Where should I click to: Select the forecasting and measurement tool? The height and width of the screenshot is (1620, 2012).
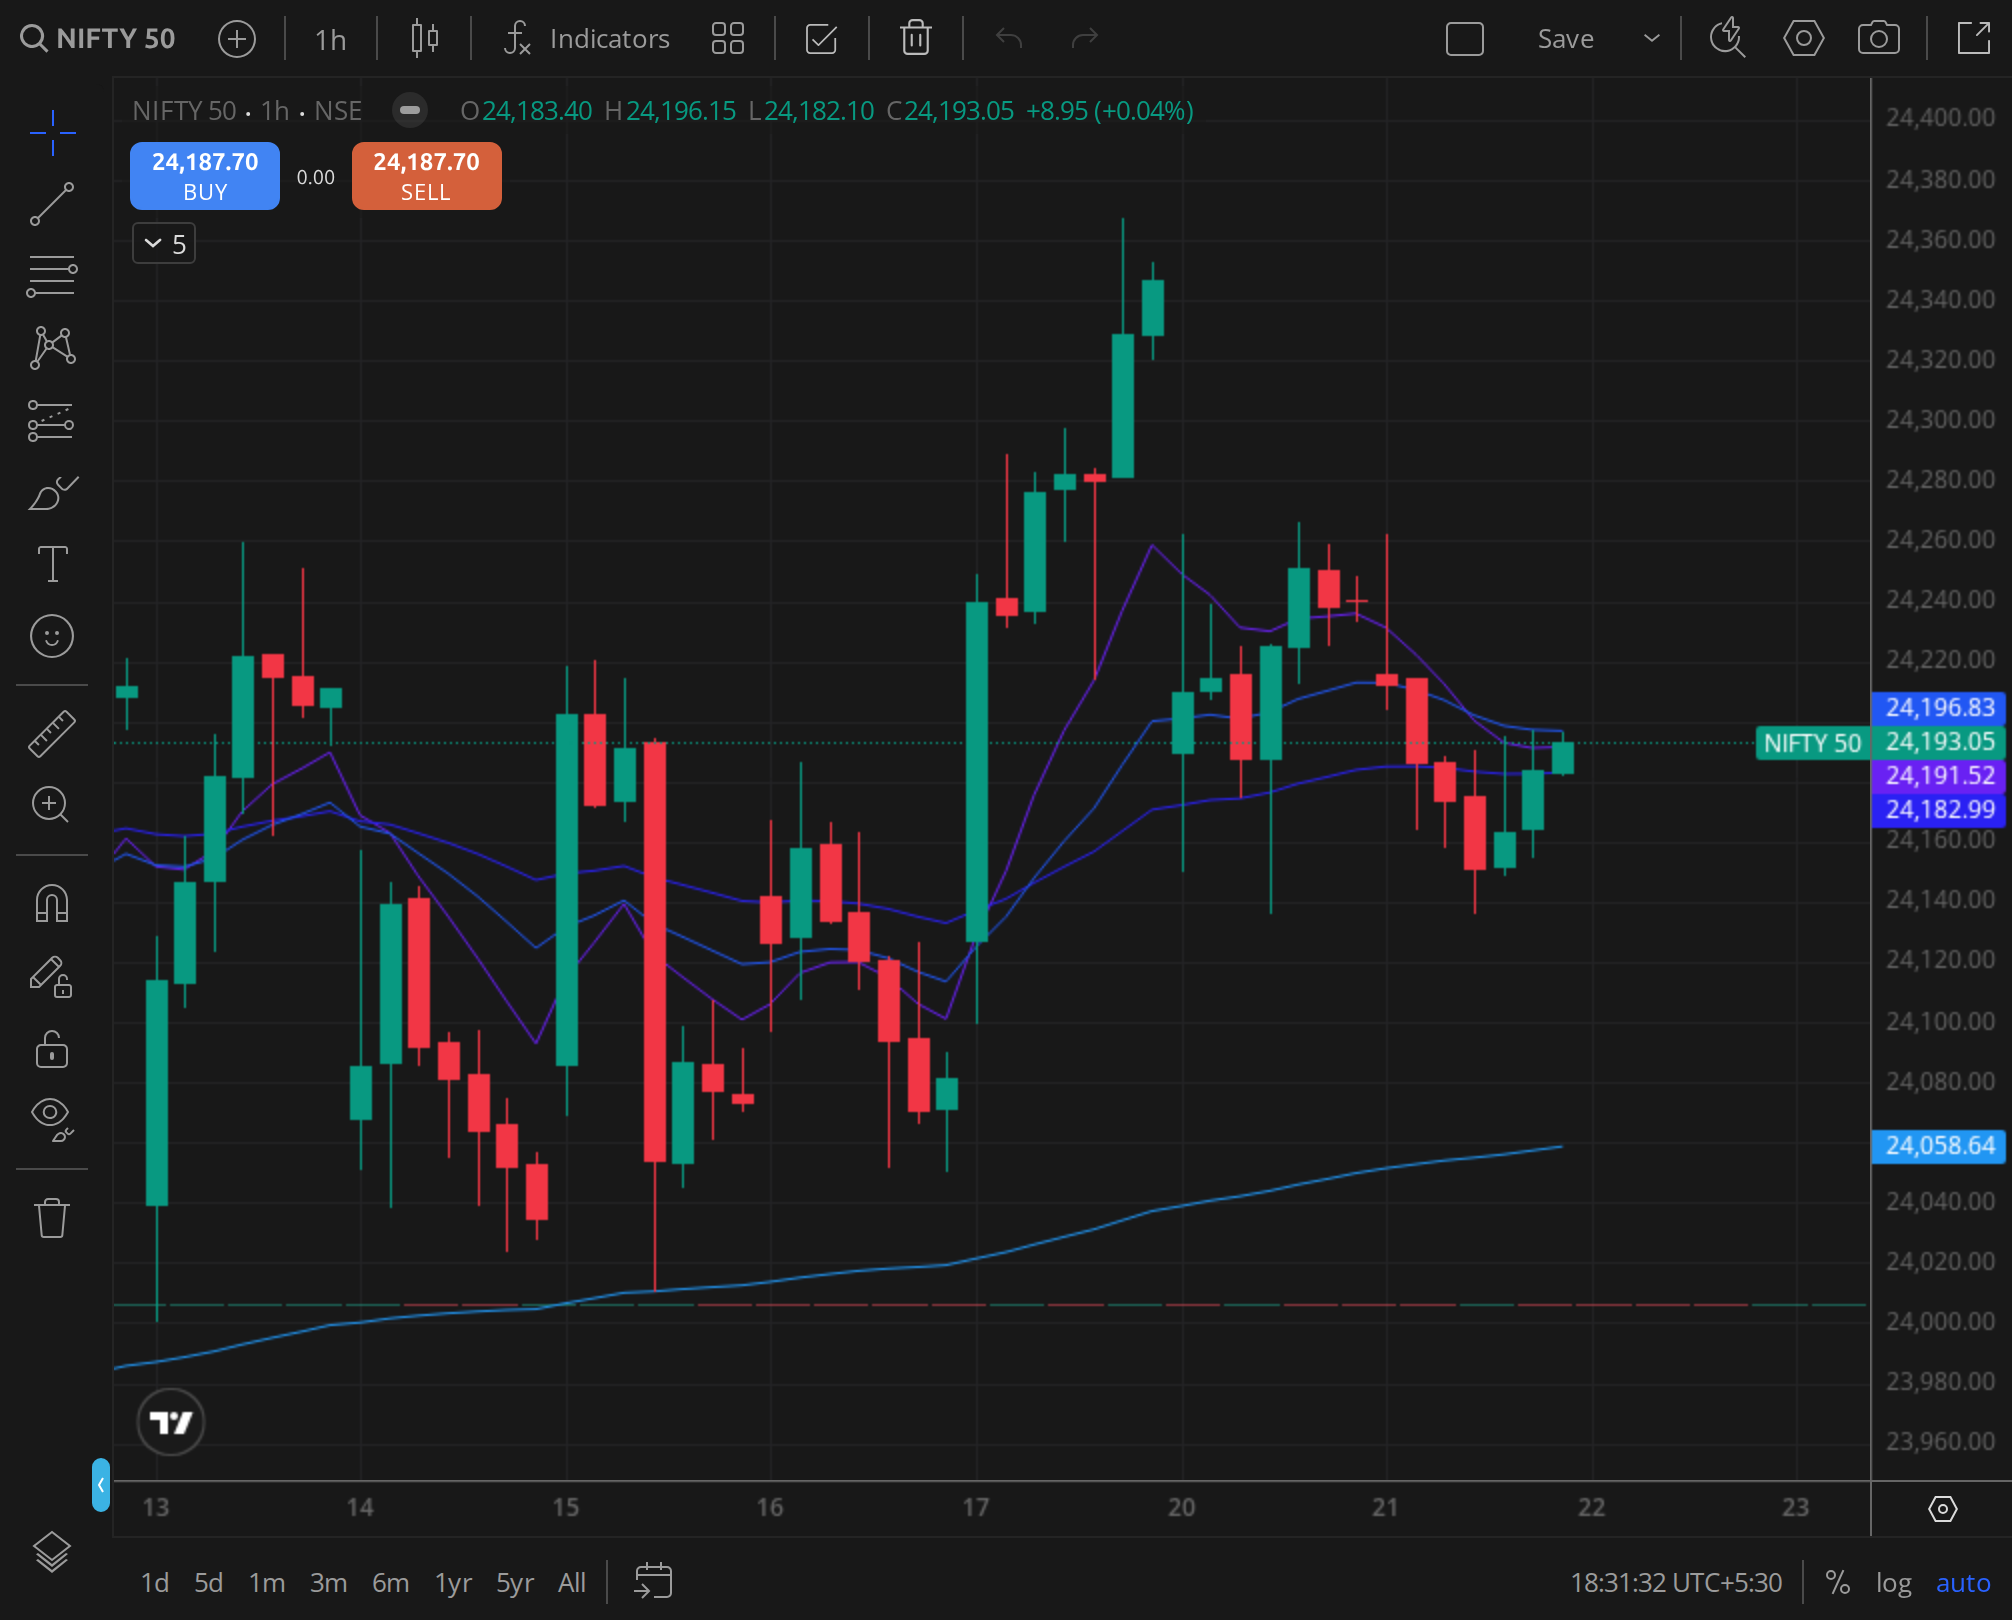pos(52,420)
